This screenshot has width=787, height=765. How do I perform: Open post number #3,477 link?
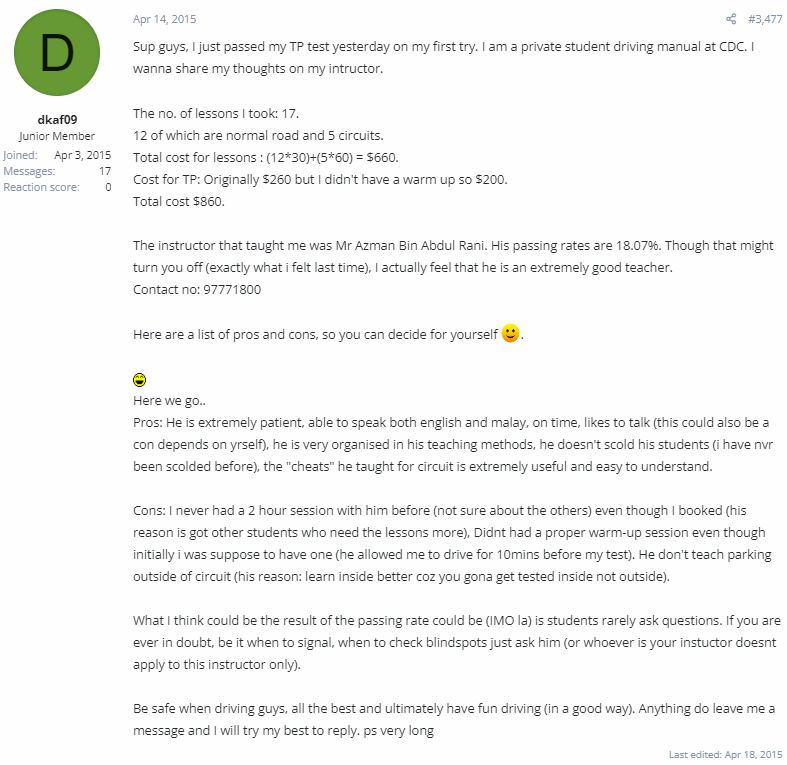coord(765,19)
